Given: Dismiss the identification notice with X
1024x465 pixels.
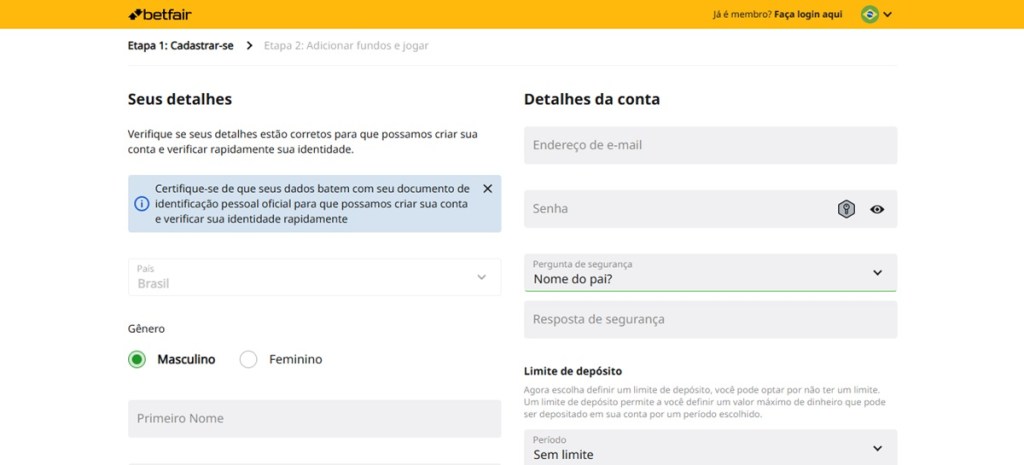Looking at the screenshot, I should [487, 188].
